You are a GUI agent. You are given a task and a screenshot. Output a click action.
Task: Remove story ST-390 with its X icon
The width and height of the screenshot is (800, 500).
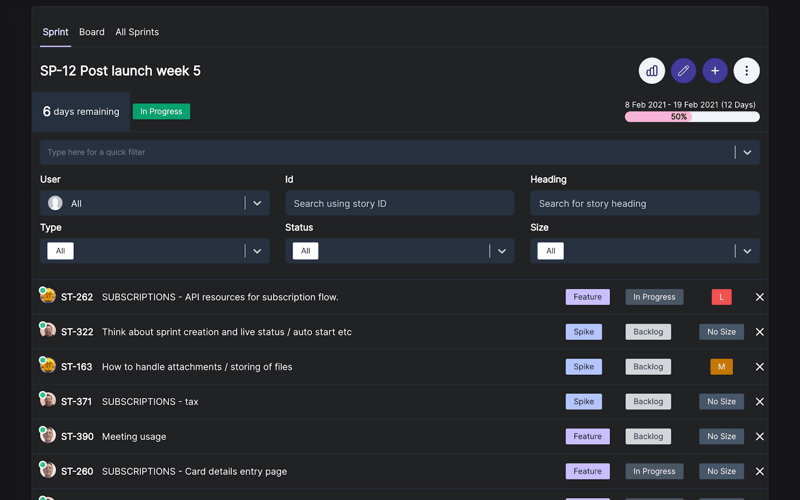click(759, 436)
